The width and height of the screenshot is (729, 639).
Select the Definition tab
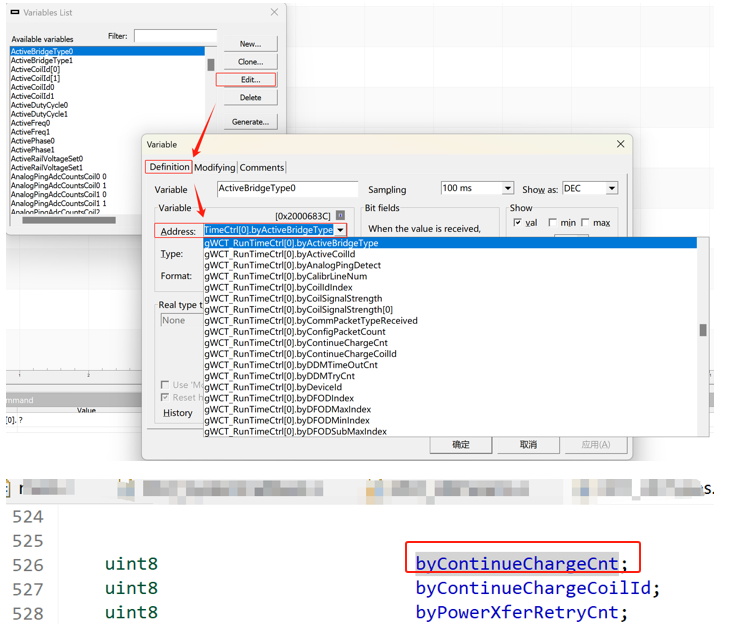tap(169, 168)
